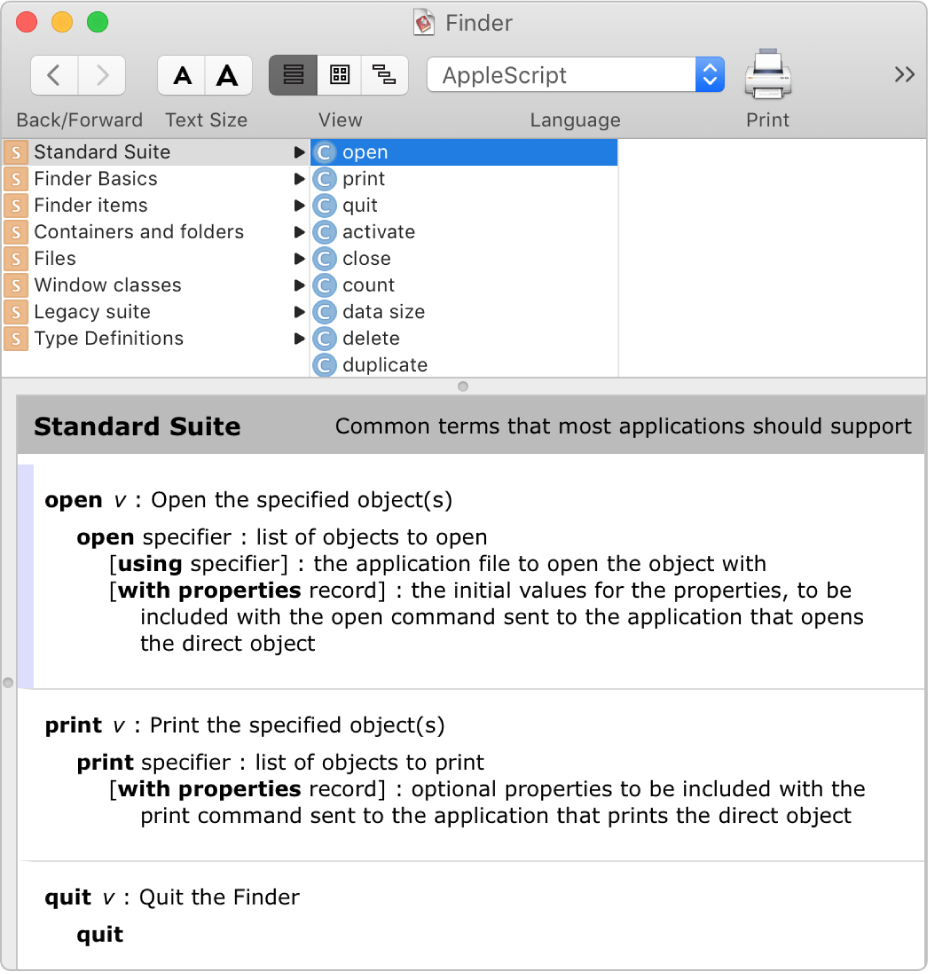Click the C icon beside delete
The height and width of the screenshot is (974, 931).
pos(324,339)
